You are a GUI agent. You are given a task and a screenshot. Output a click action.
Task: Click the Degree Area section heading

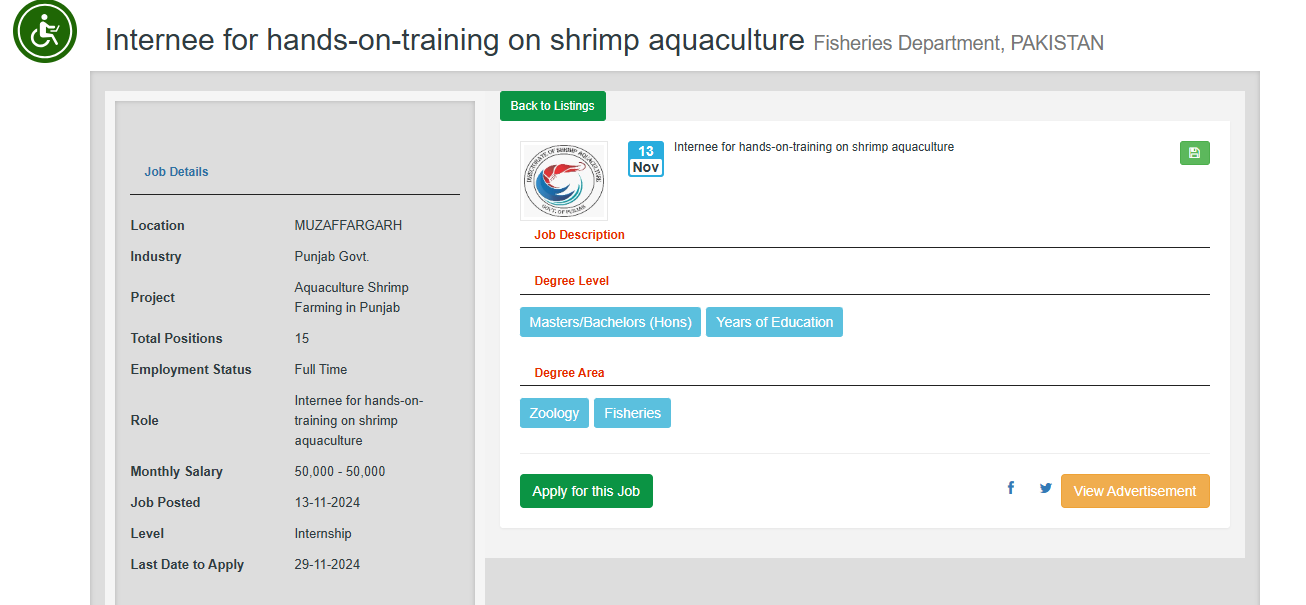pos(569,373)
